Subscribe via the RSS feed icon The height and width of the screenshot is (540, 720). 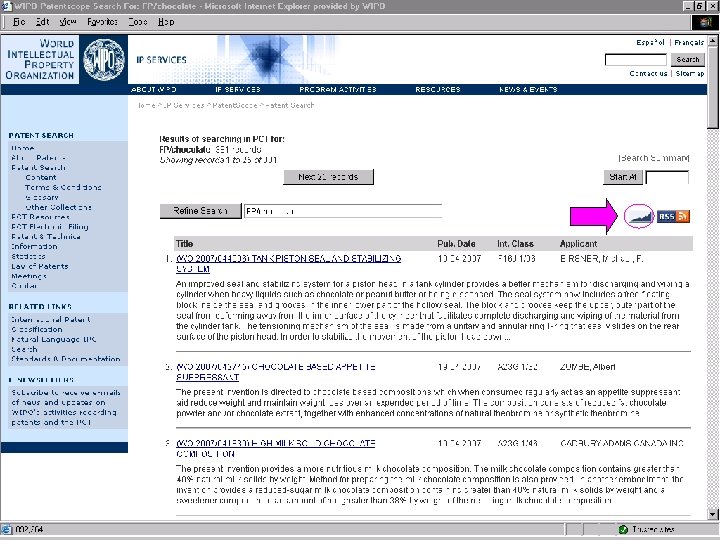pyautogui.click(x=673, y=216)
